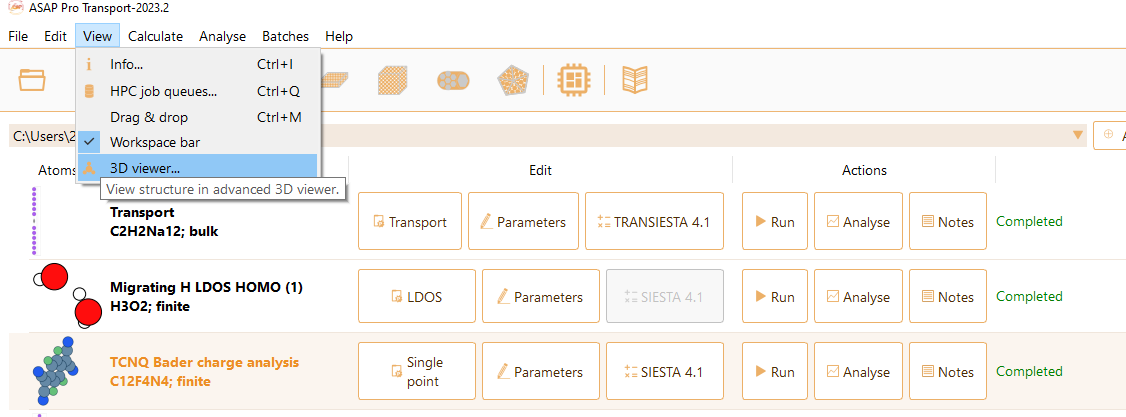The width and height of the screenshot is (1126, 417).
Task: Click the pentagon-shaped toolbar icon
Action: [x=513, y=80]
